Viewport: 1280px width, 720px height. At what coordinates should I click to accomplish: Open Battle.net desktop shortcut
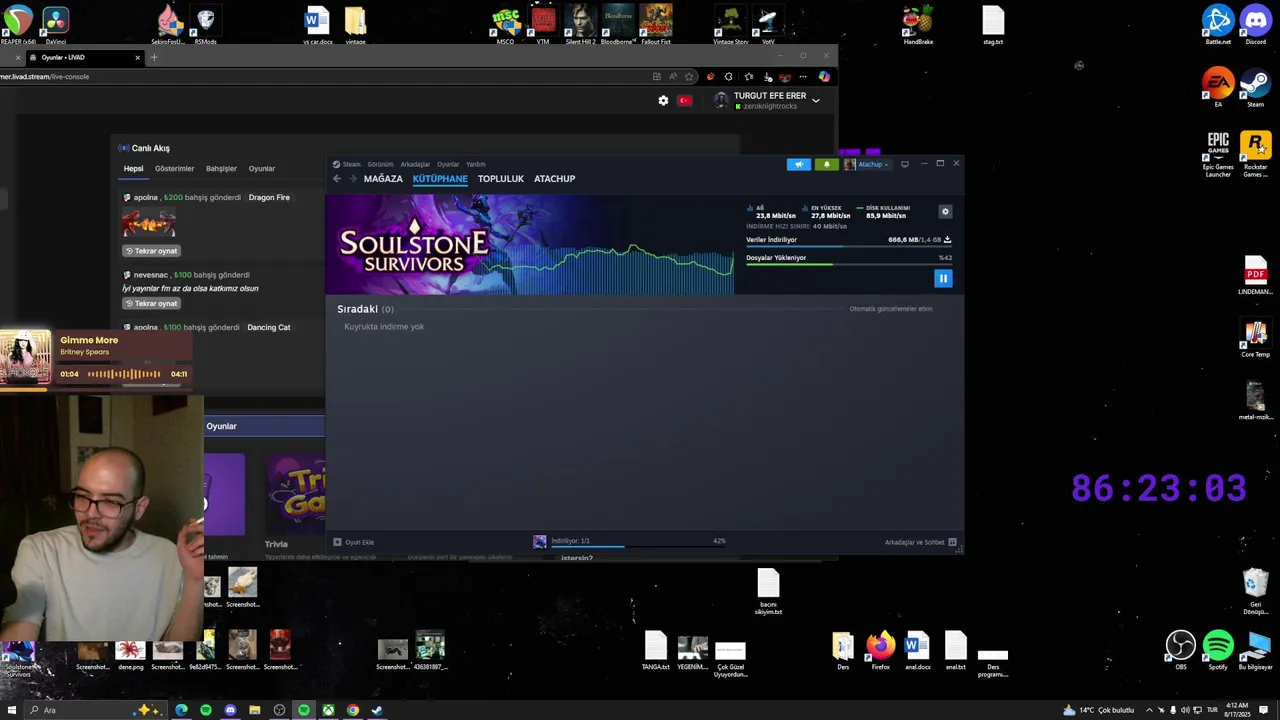[x=1218, y=23]
